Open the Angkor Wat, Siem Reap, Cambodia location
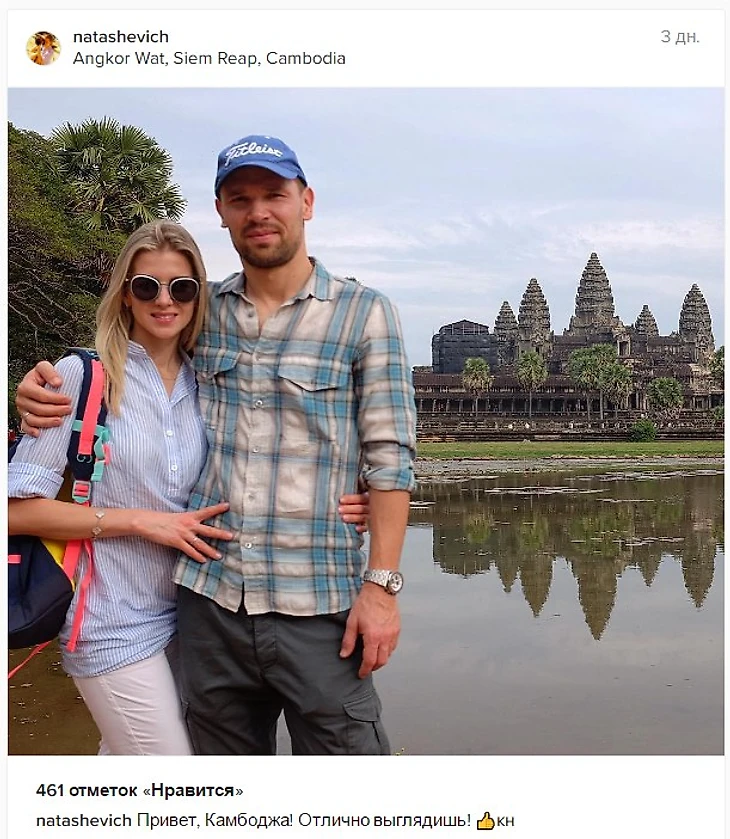The height and width of the screenshot is (839, 730). pos(209,58)
